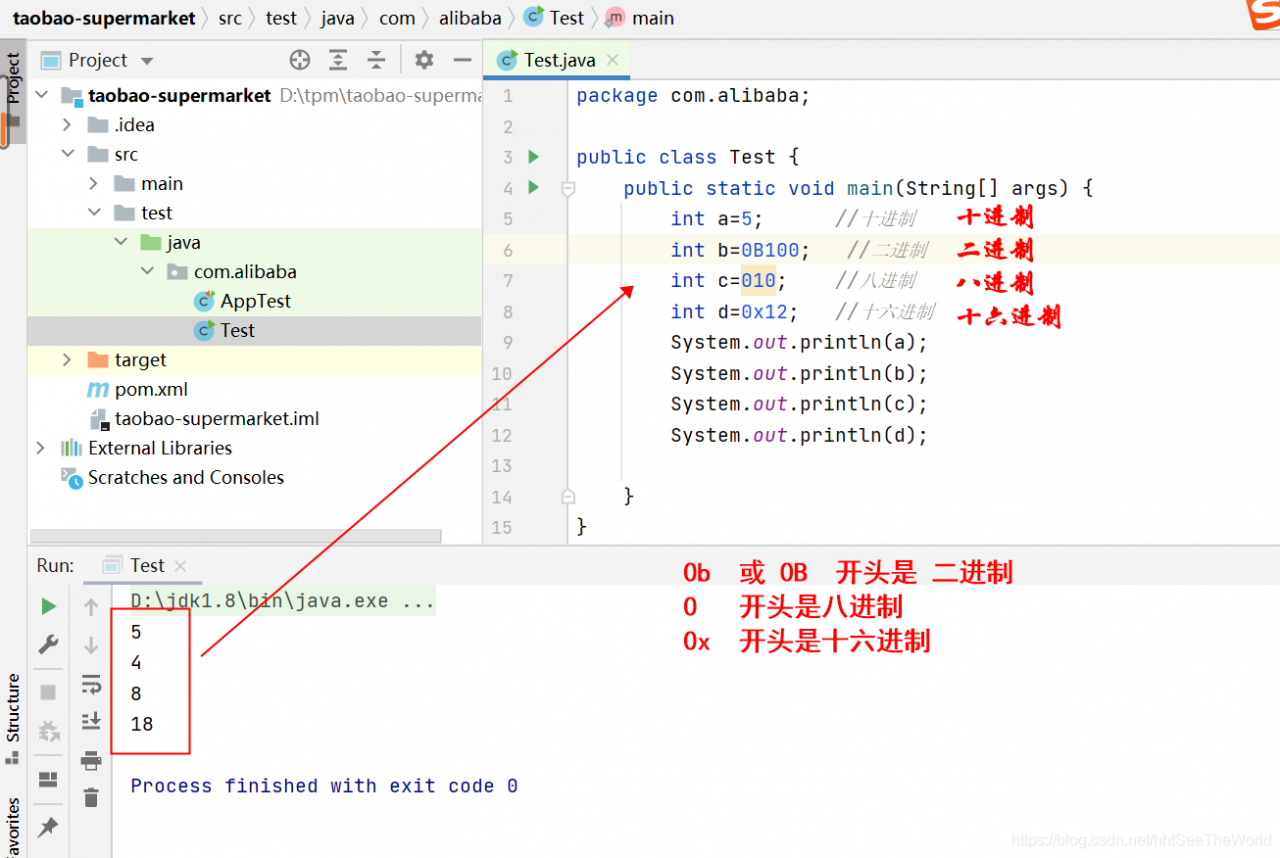Image resolution: width=1280 pixels, height=858 pixels.
Task: Expand External Libraries node
Action: [40, 448]
